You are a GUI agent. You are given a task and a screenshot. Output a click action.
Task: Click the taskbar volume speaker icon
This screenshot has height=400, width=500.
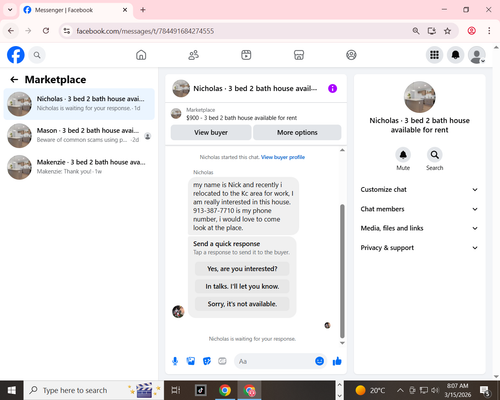(x=435, y=390)
